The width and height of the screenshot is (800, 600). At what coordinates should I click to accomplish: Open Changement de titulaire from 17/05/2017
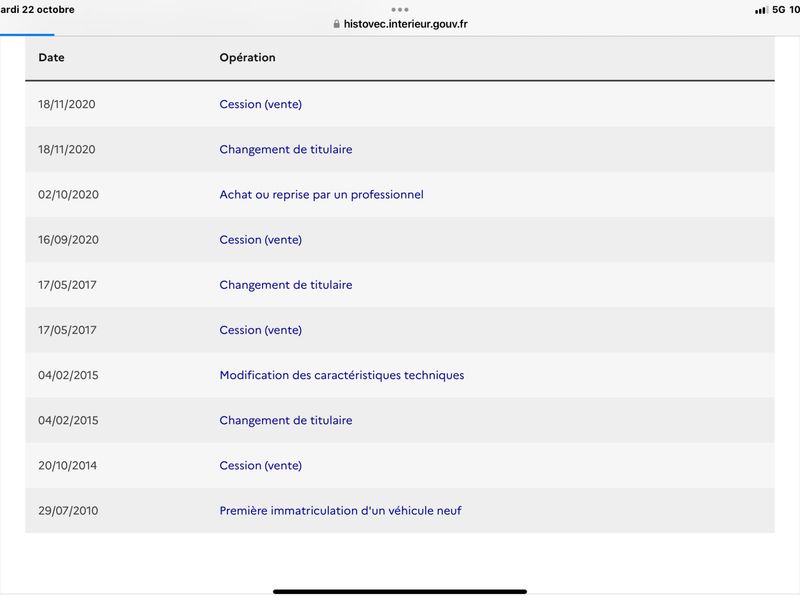coord(286,285)
